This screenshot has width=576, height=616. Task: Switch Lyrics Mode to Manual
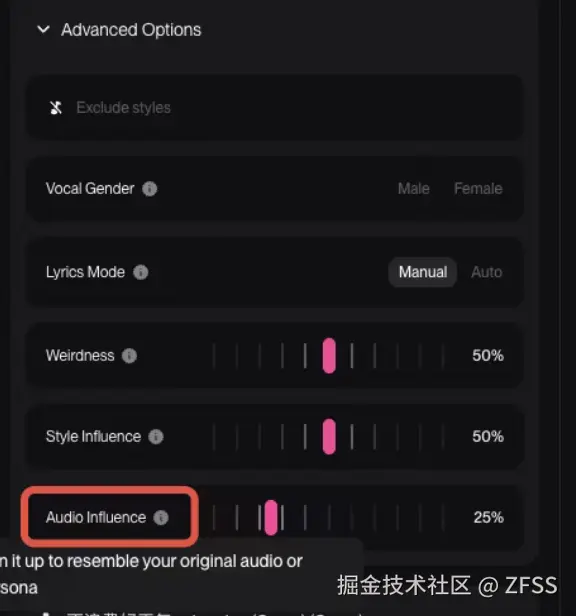422,272
